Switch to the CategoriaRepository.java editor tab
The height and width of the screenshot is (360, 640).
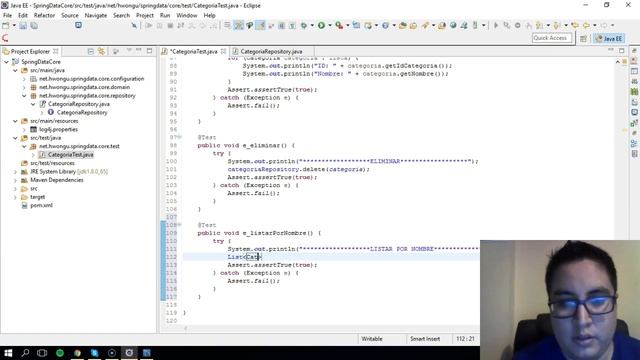tap(271, 51)
